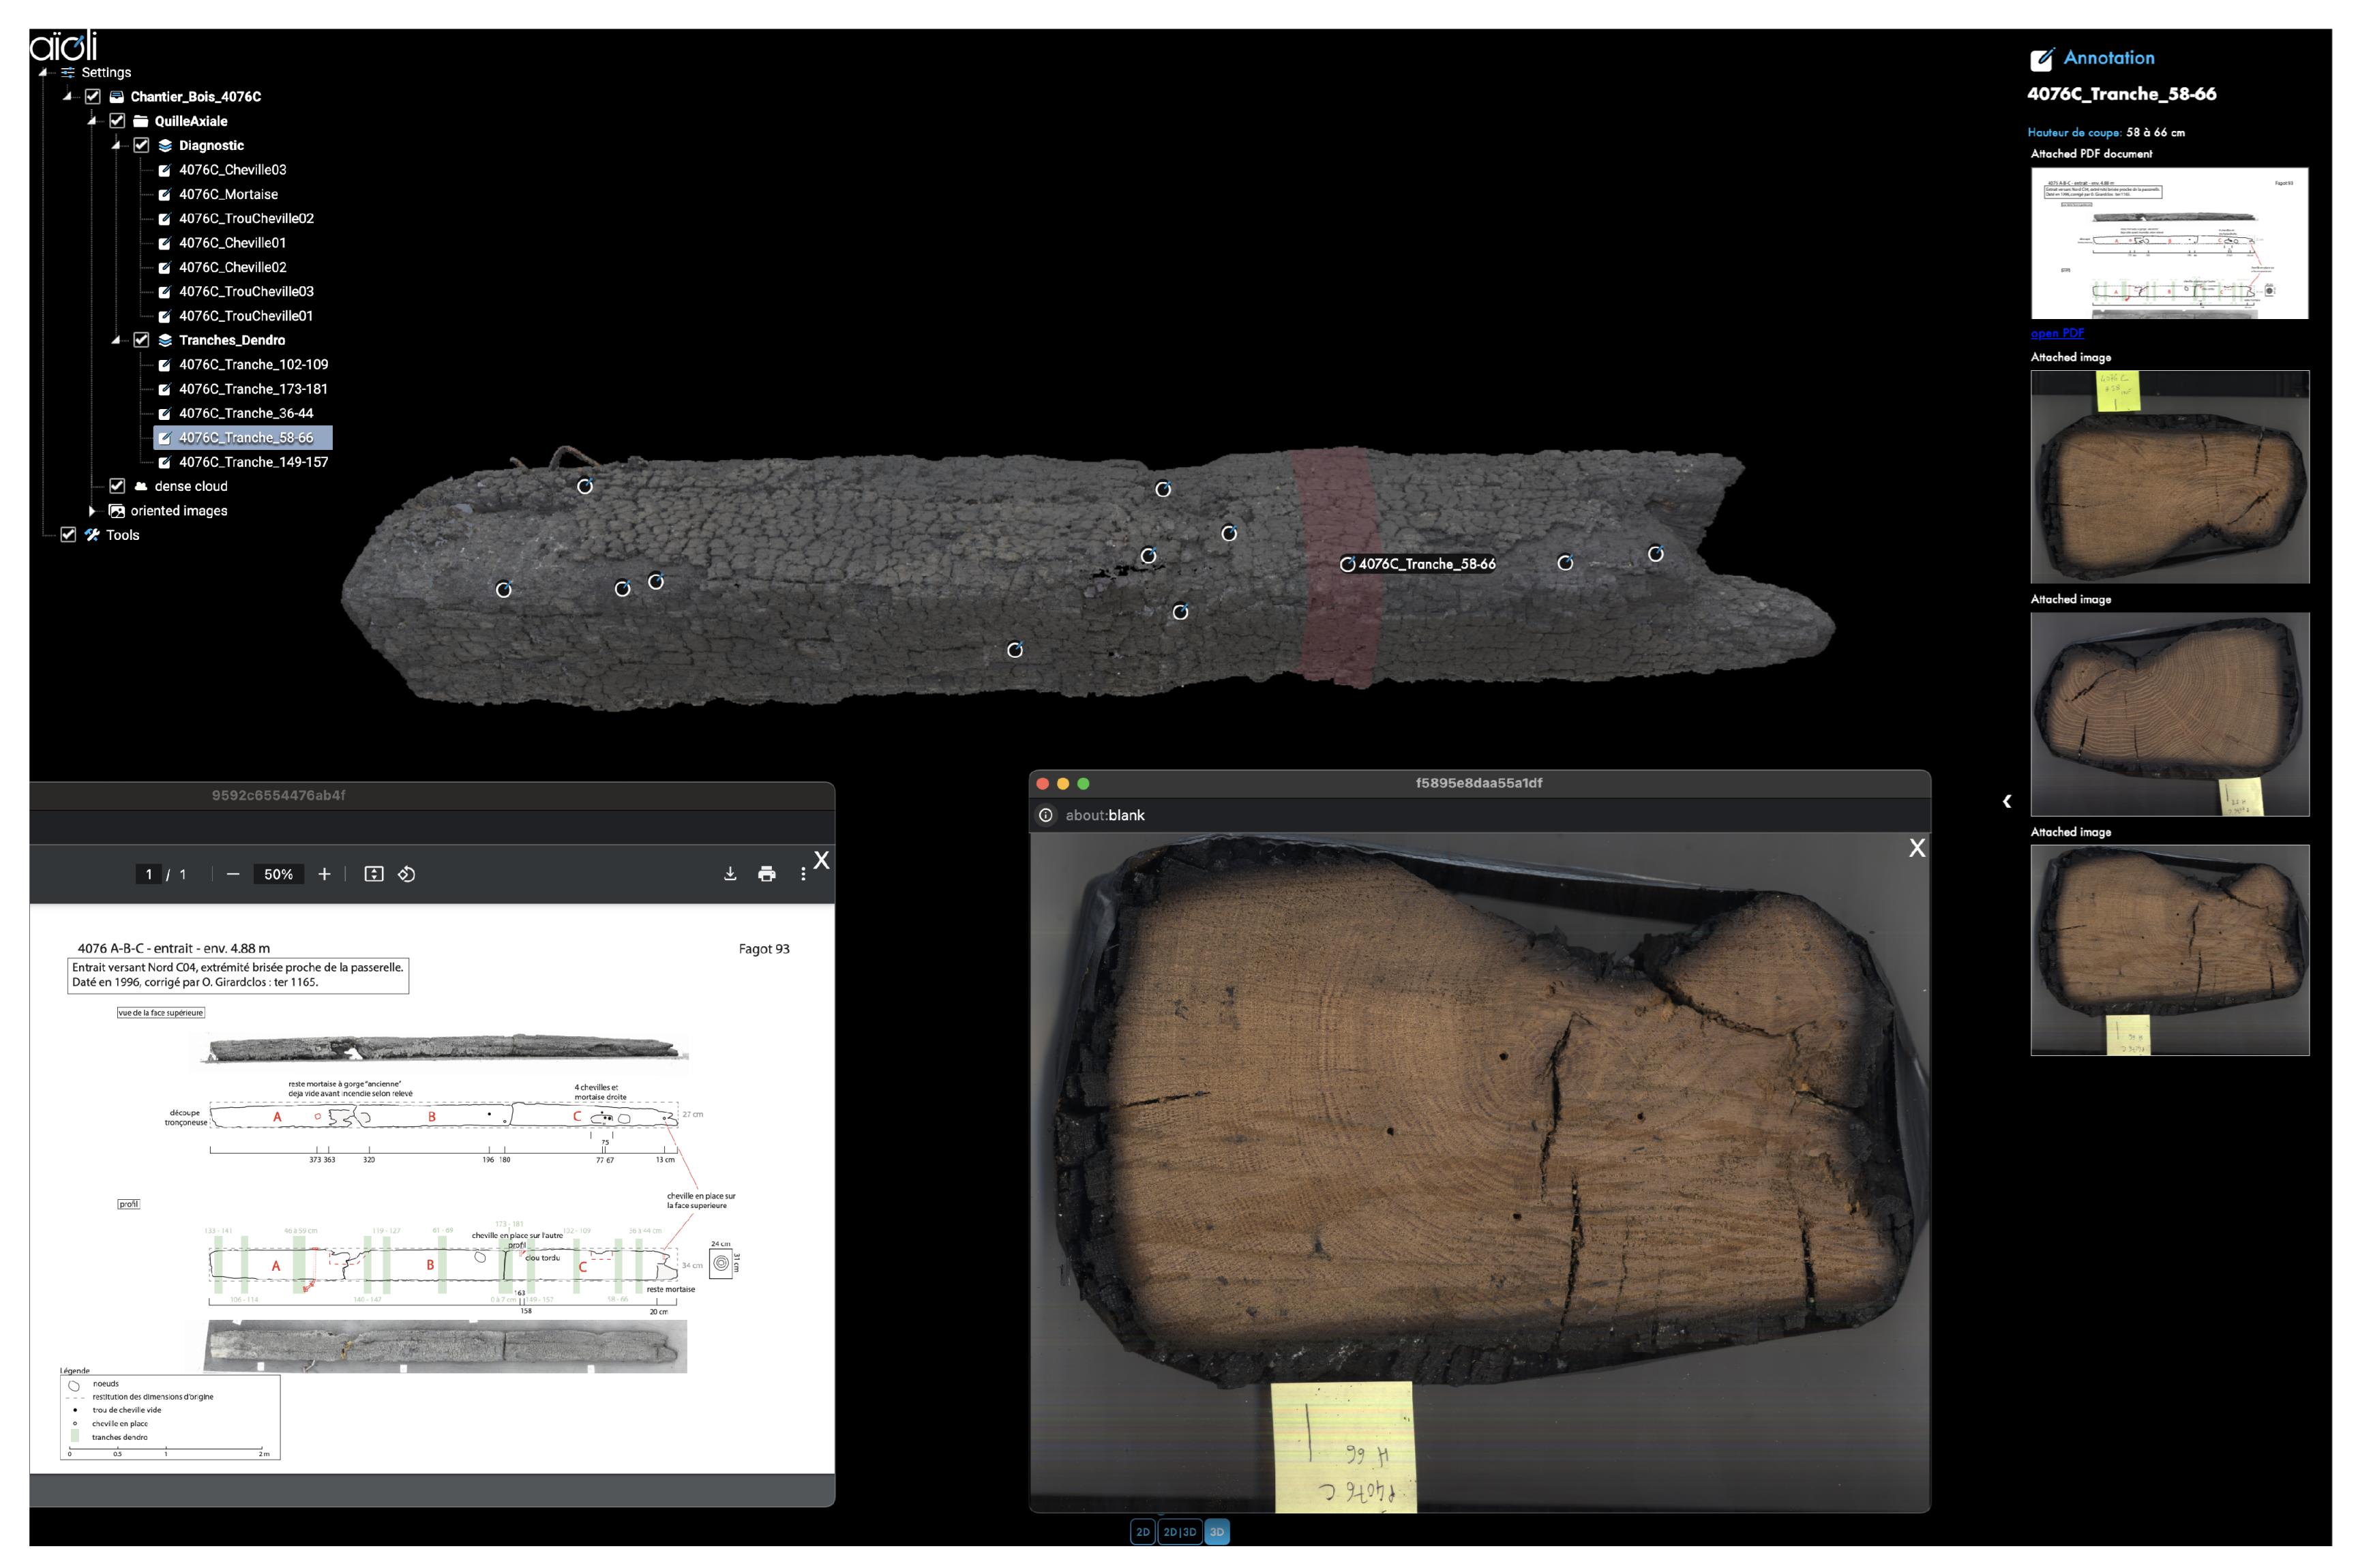Click the PDF download icon
Image resolution: width=2358 pixels, height=1568 pixels.
[730, 874]
